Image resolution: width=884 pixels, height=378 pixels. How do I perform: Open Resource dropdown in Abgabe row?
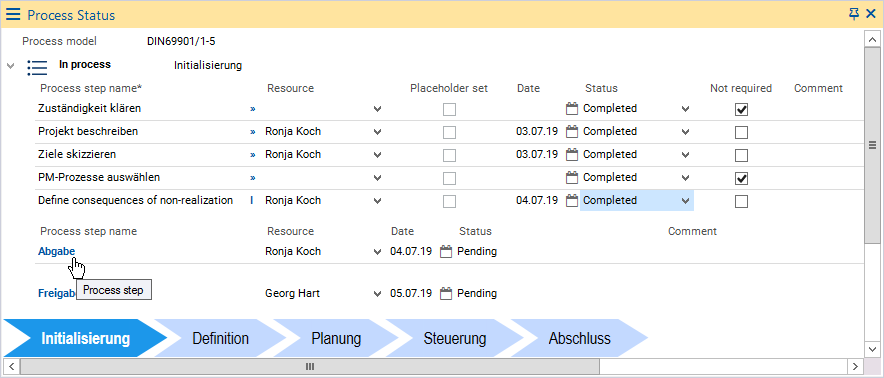coord(378,252)
